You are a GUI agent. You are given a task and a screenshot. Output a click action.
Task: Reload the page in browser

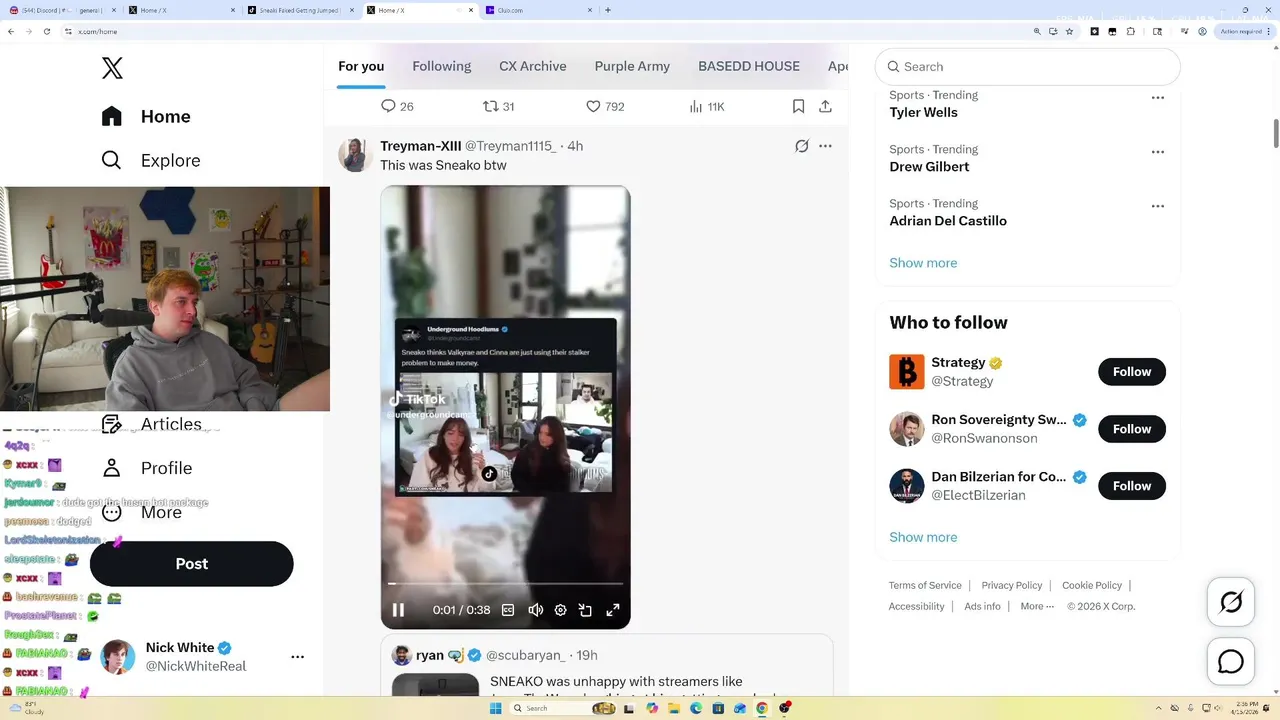(x=47, y=31)
